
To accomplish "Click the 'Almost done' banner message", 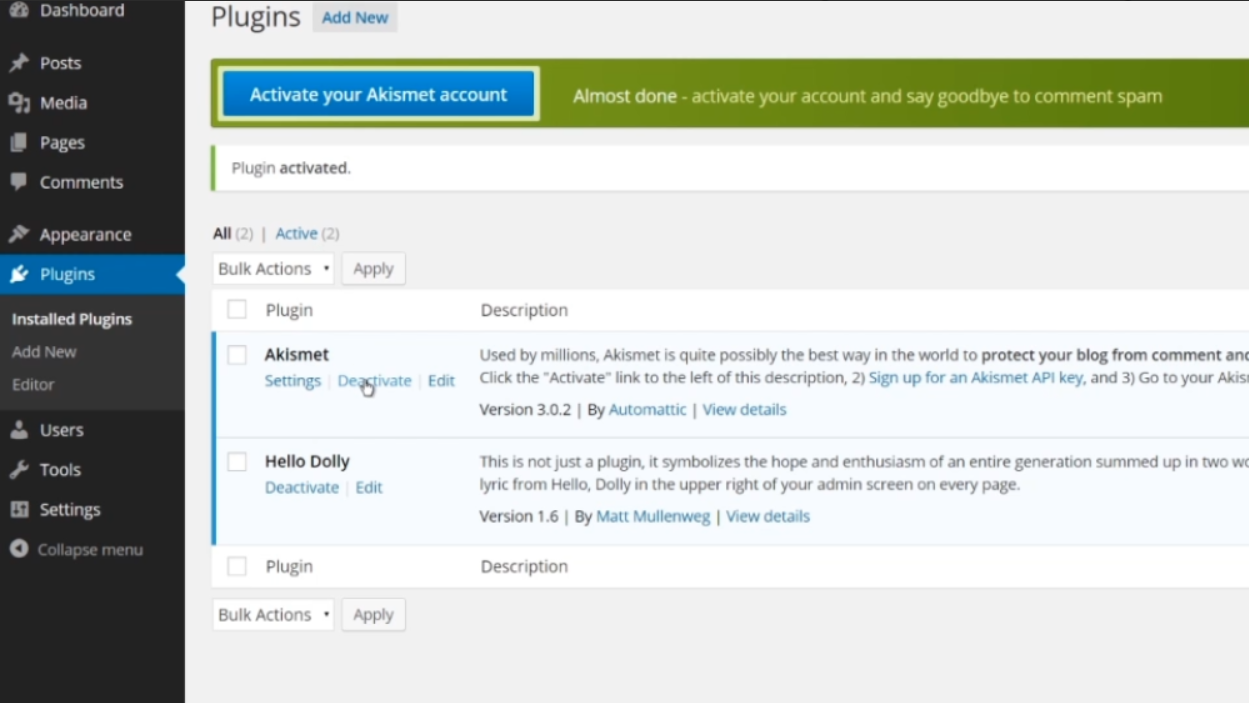I will click(867, 97).
